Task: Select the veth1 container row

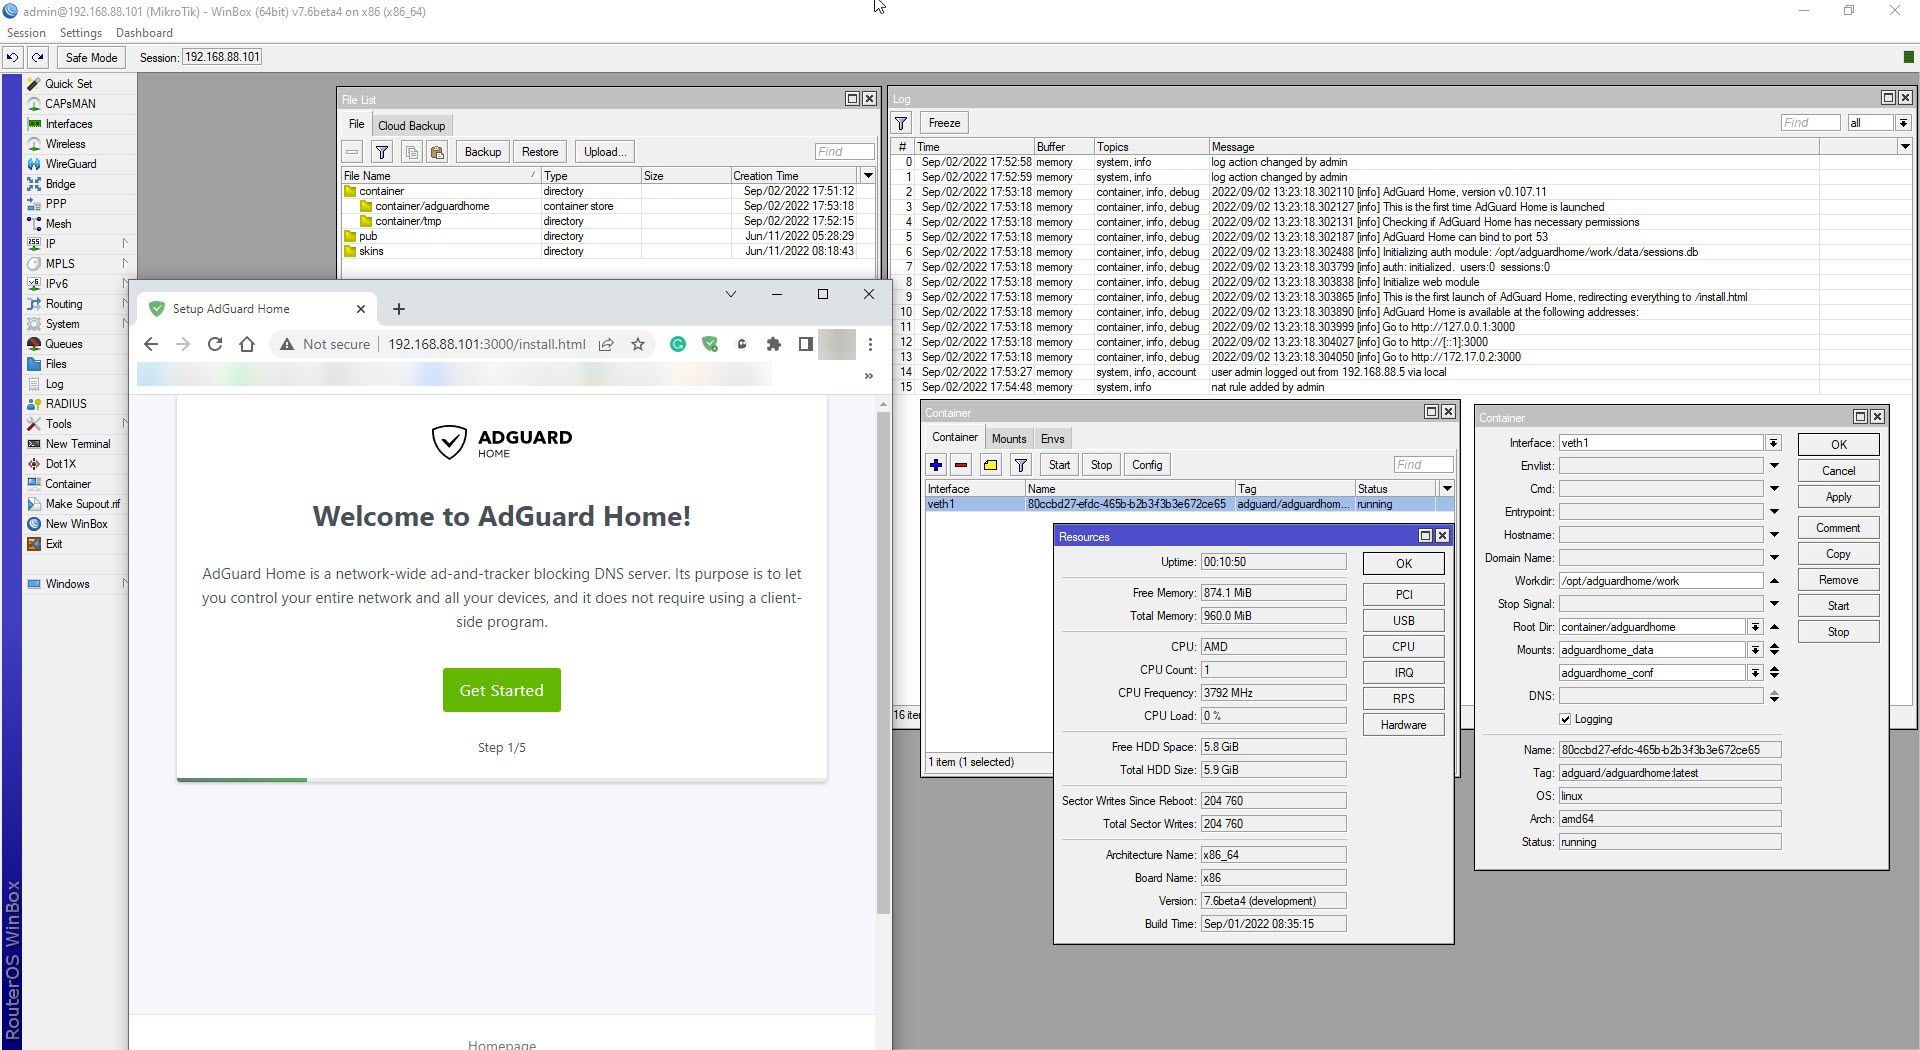Action: (x=1188, y=504)
